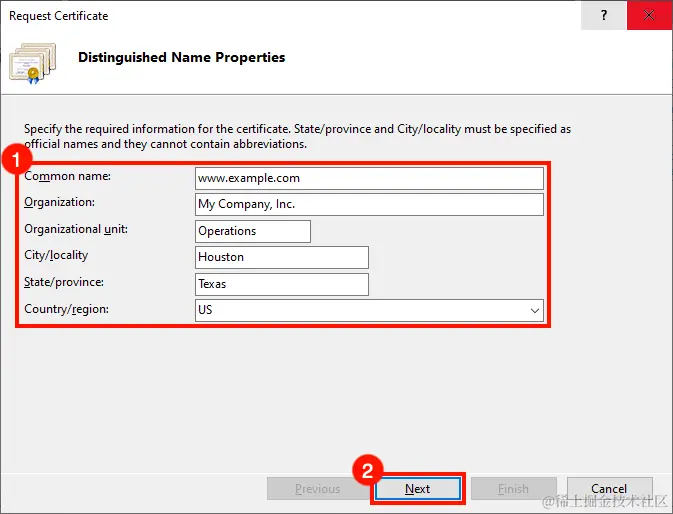Click the Organization label

(x=59, y=202)
